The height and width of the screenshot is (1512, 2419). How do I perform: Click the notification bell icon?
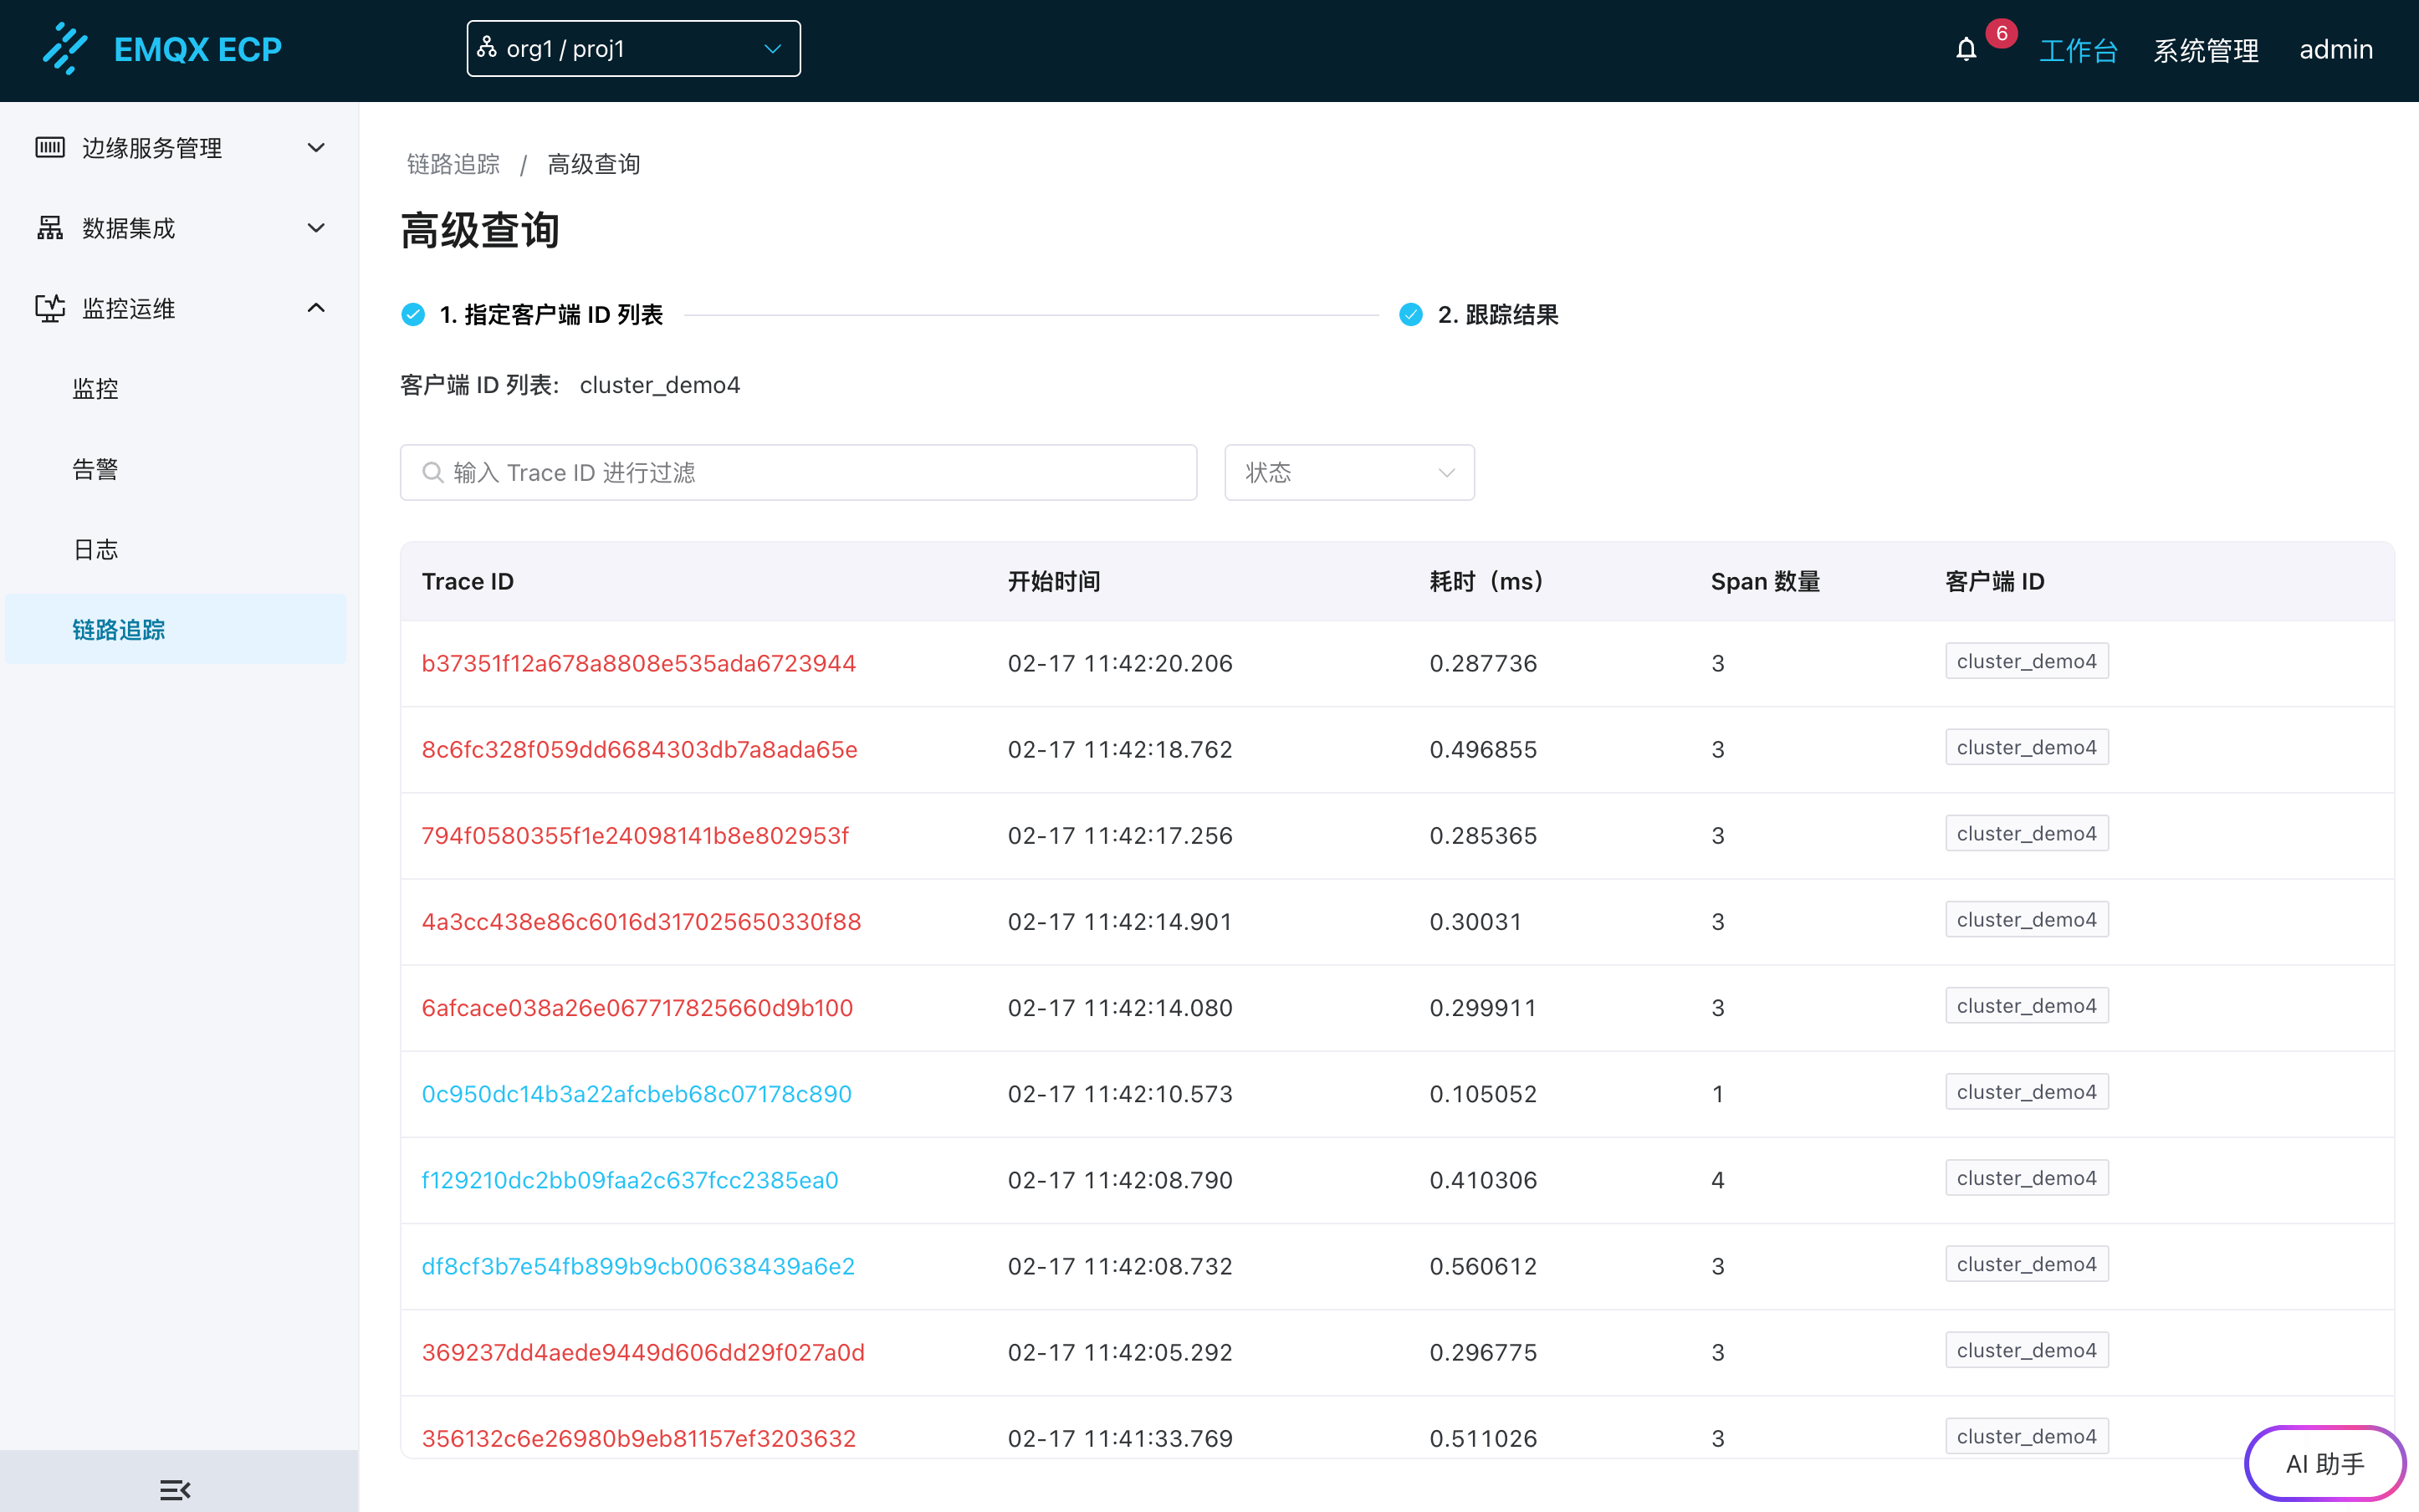[x=1965, y=50]
